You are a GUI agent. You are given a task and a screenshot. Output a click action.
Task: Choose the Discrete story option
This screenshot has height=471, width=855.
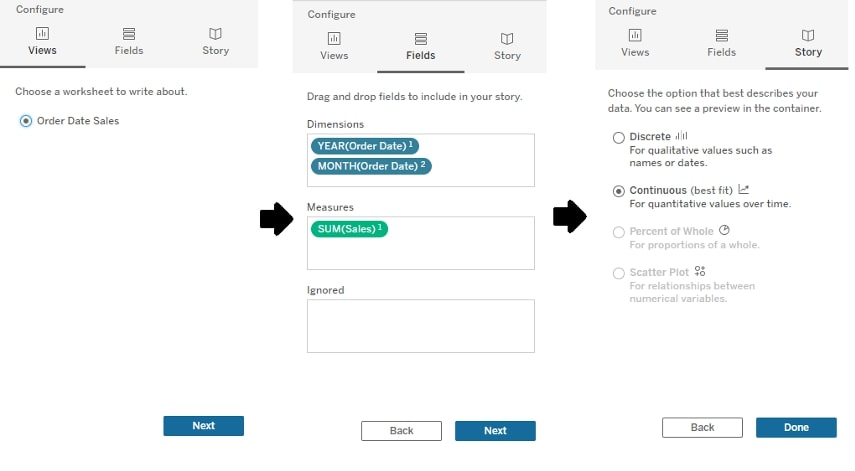pyautogui.click(x=618, y=137)
